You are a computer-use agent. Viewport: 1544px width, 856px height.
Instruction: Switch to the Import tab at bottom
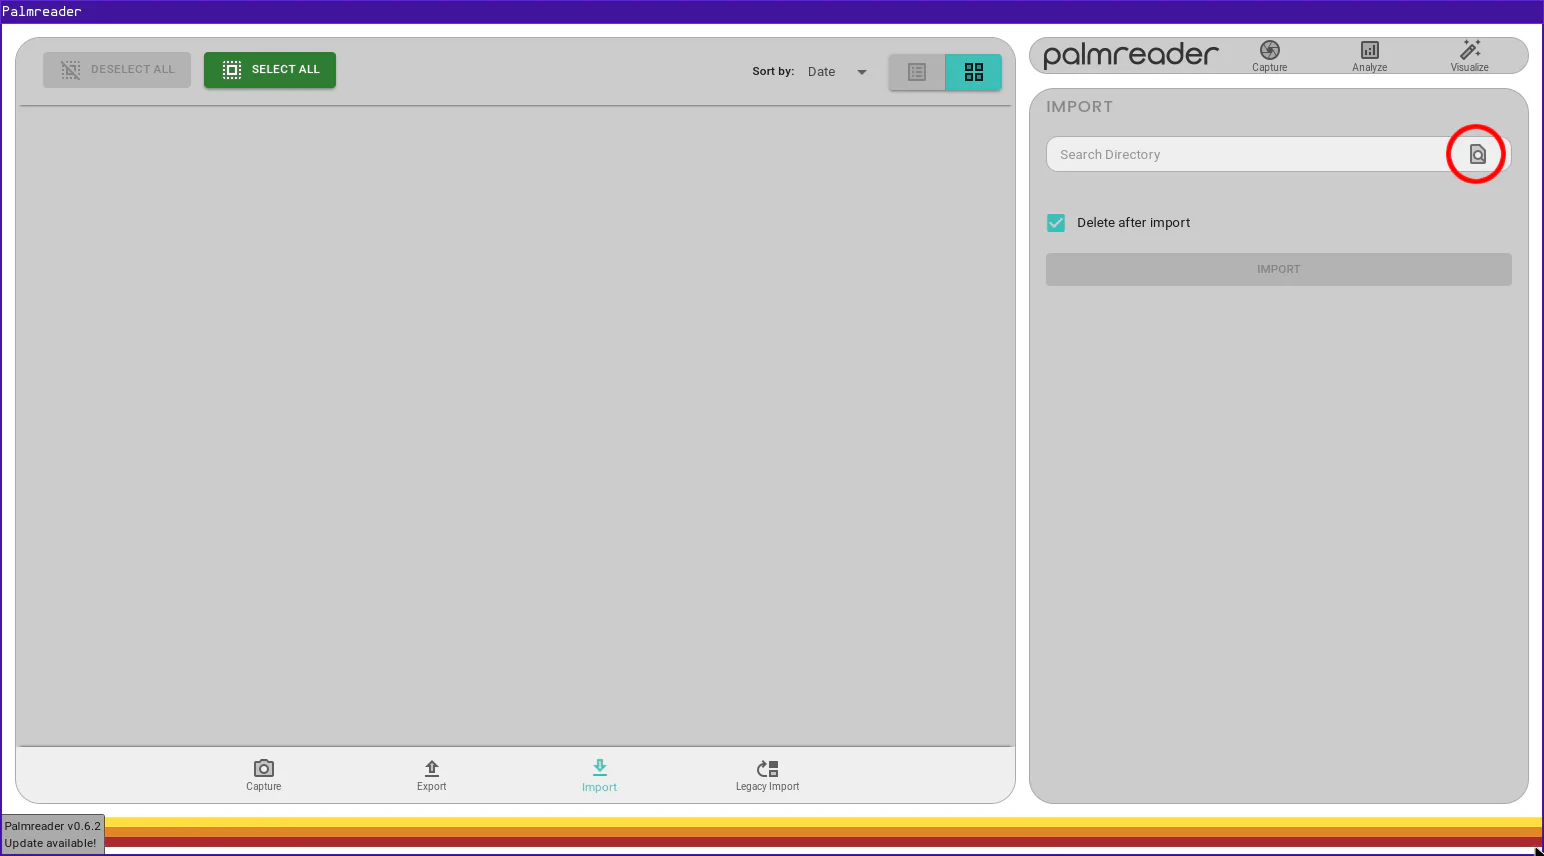(599, 775)
